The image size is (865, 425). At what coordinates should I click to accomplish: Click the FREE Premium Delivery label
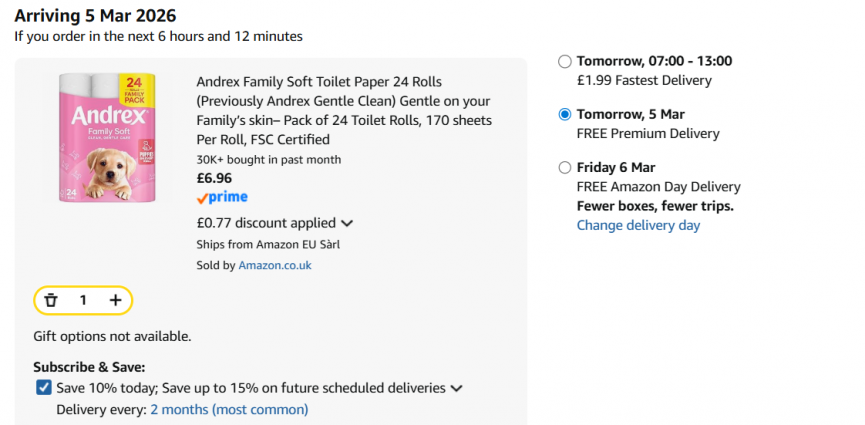[x=647, y=133]
